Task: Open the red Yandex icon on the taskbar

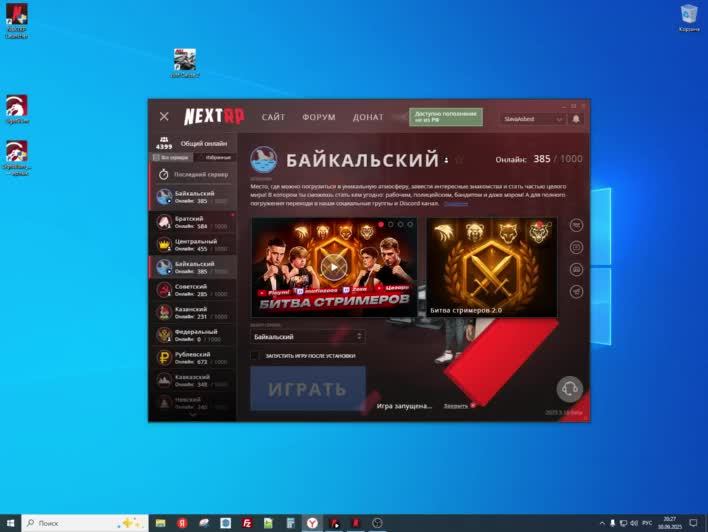Action: click(182, 523)
